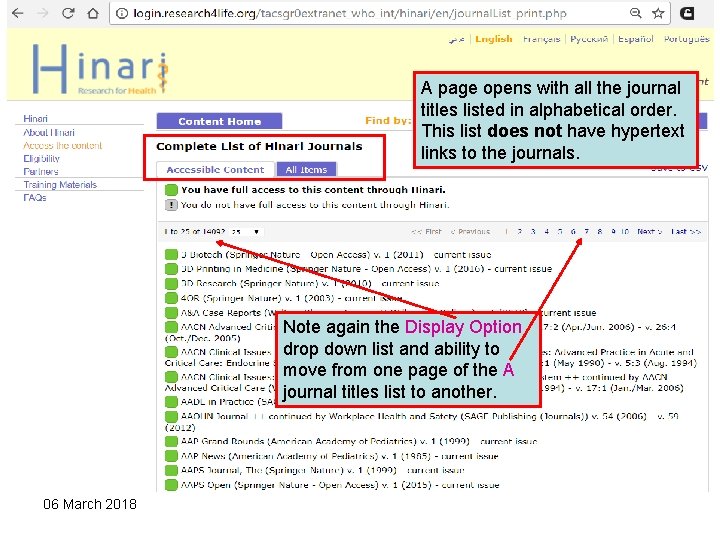The image size is (720, 540).
Task: Open Partners sidebar link
Action: click(x=41, y=171)
